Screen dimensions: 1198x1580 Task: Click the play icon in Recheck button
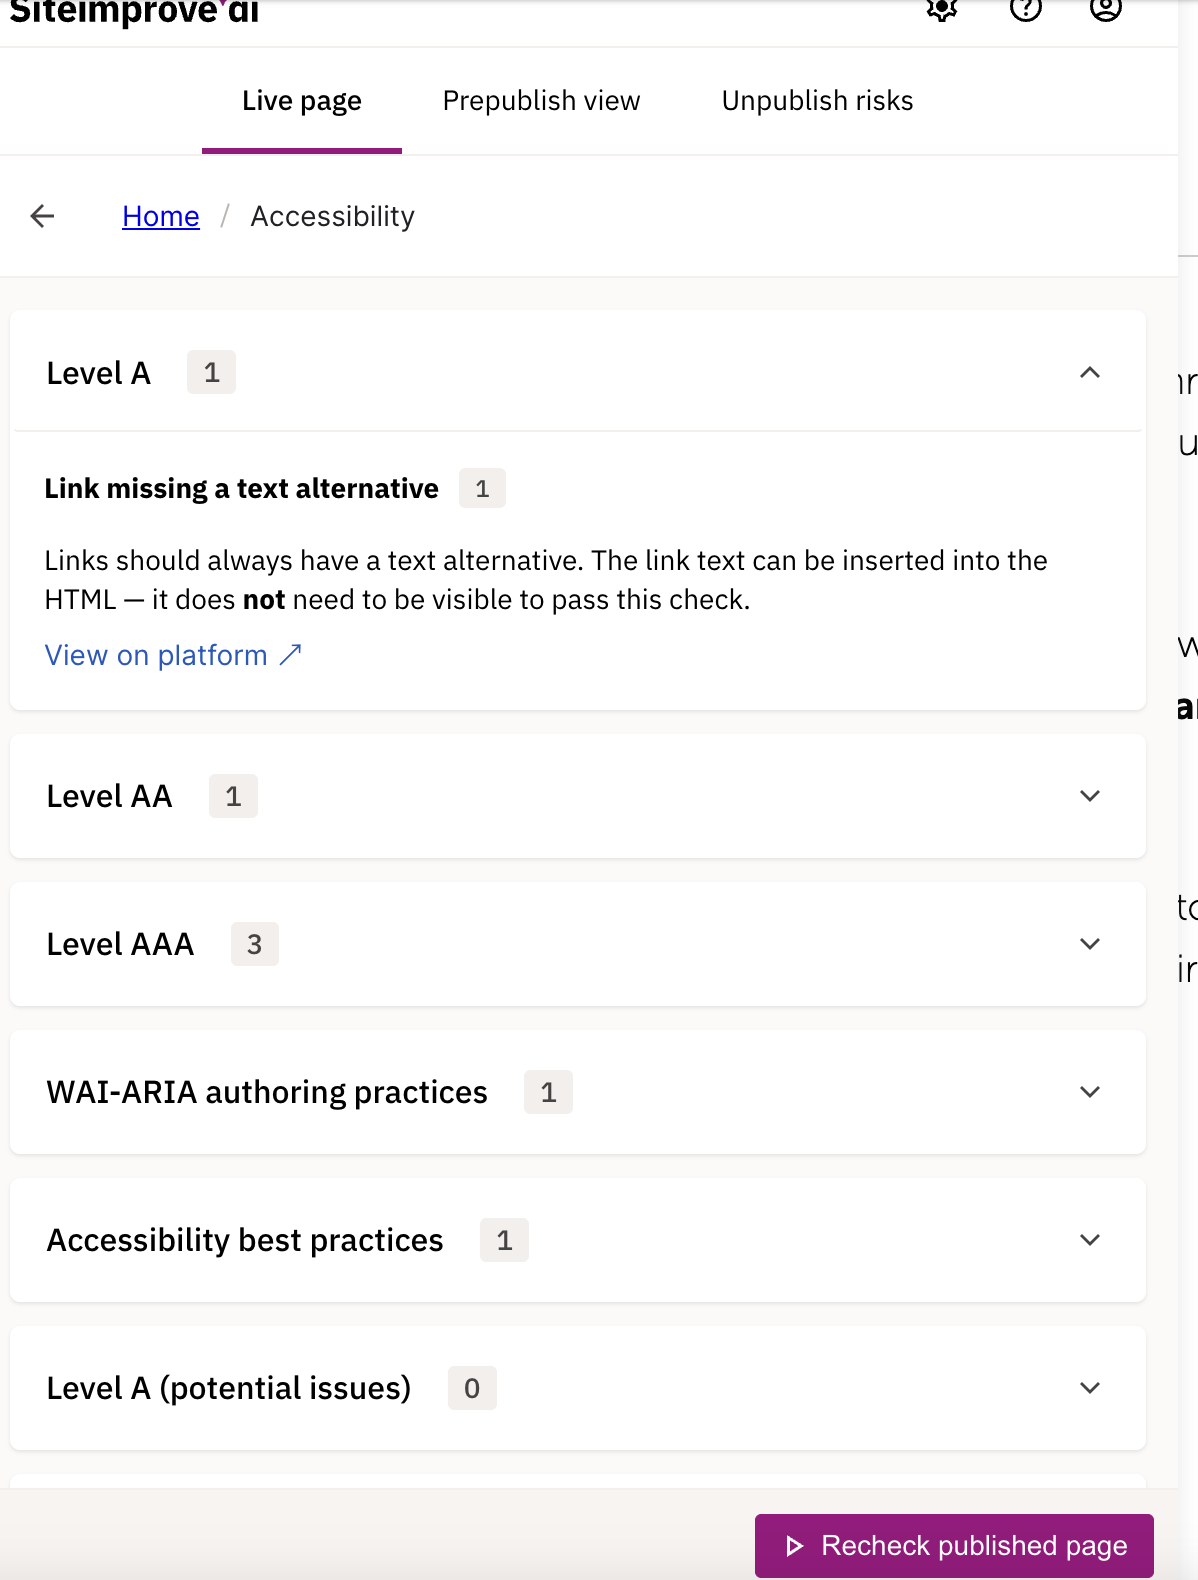point(795,1546)
